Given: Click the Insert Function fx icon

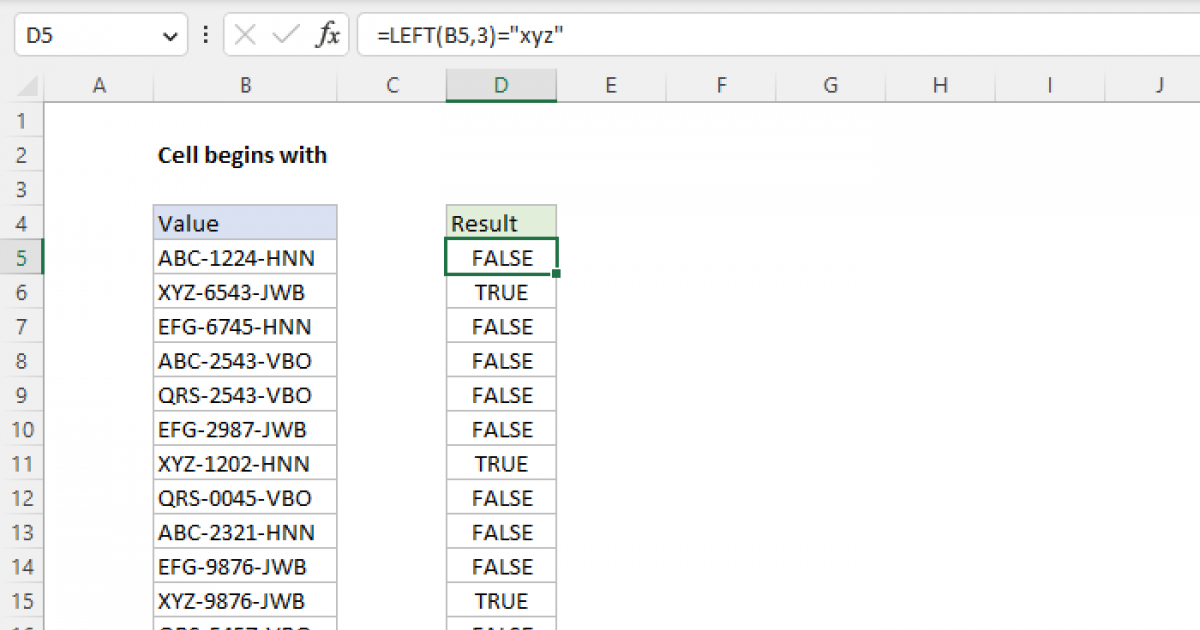Looking at the screenshot, I should (x=327, y=36).
